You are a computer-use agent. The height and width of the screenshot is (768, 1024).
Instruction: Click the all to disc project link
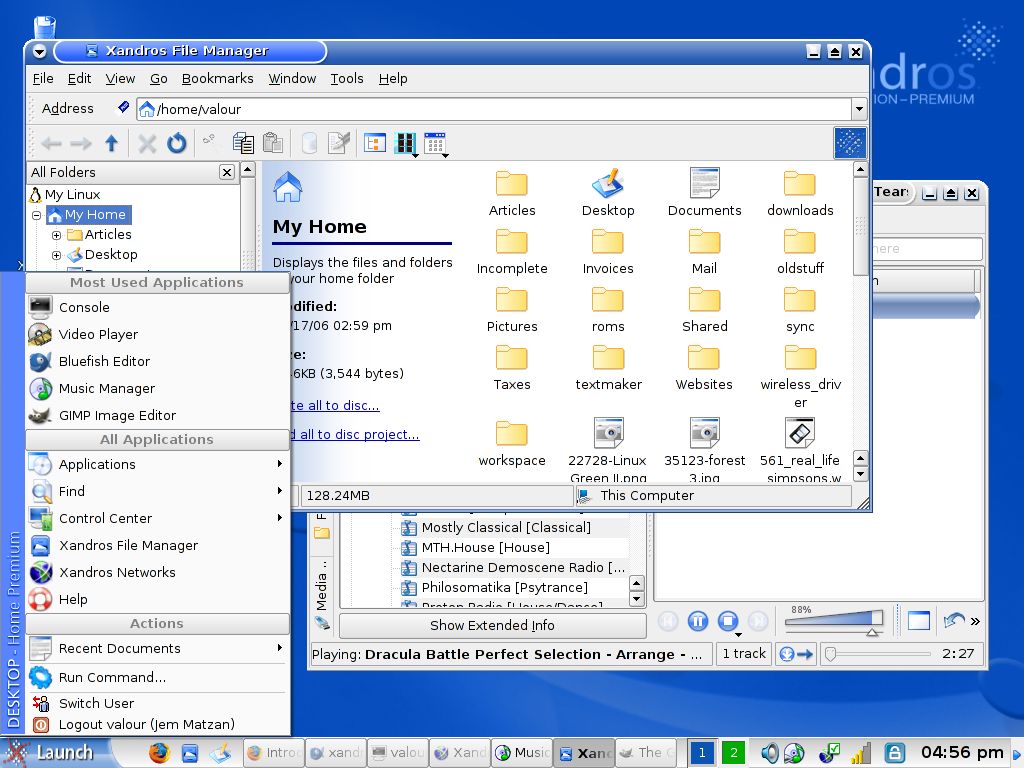pos(356,434)
